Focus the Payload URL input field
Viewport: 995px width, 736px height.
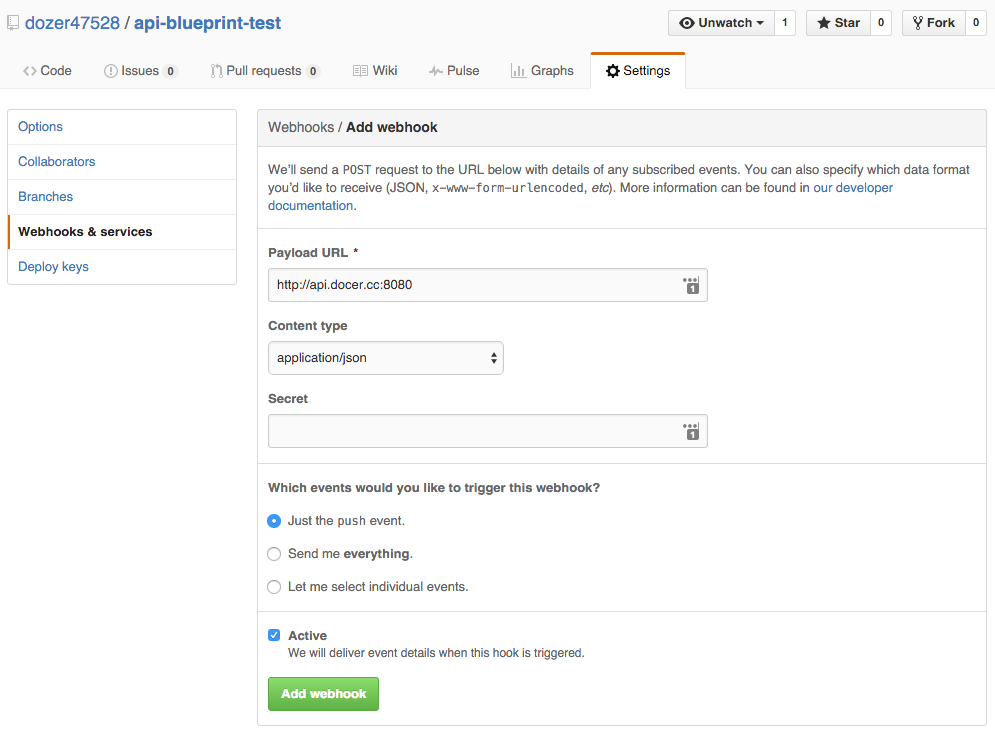tap(487, 285)
